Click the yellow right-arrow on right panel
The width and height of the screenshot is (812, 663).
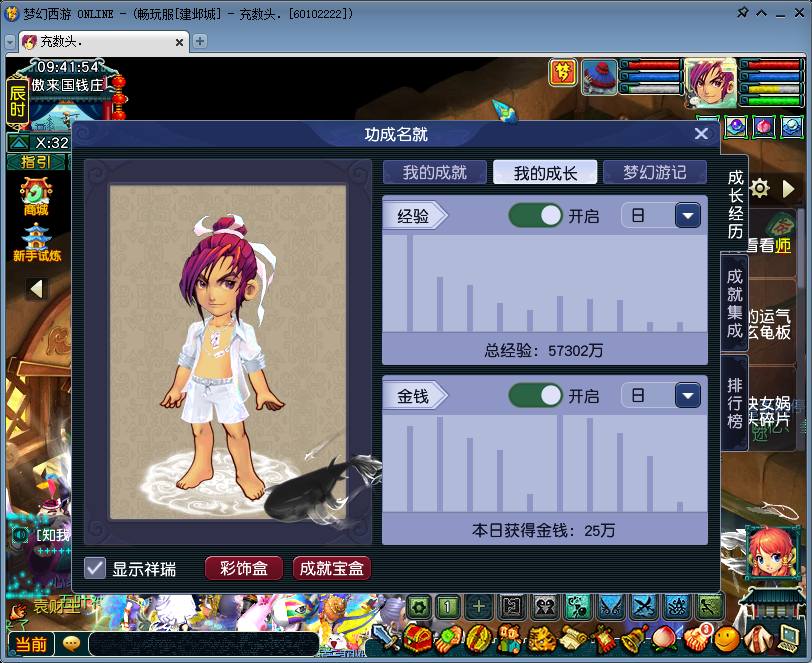789,188
